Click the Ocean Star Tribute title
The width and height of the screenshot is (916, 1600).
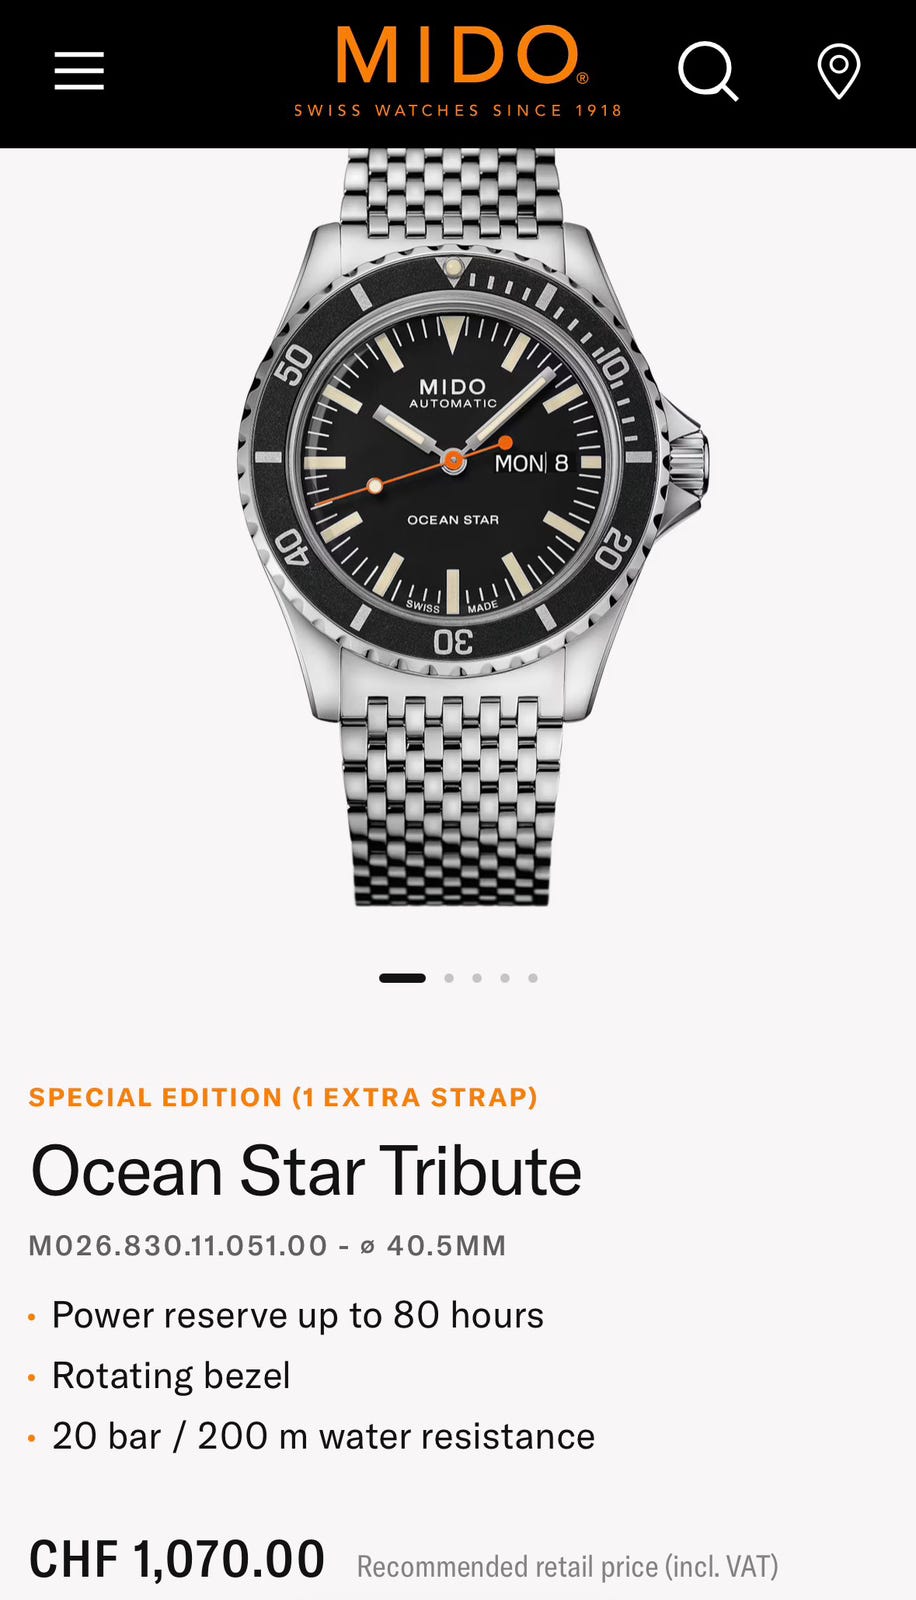(306, 1171)
